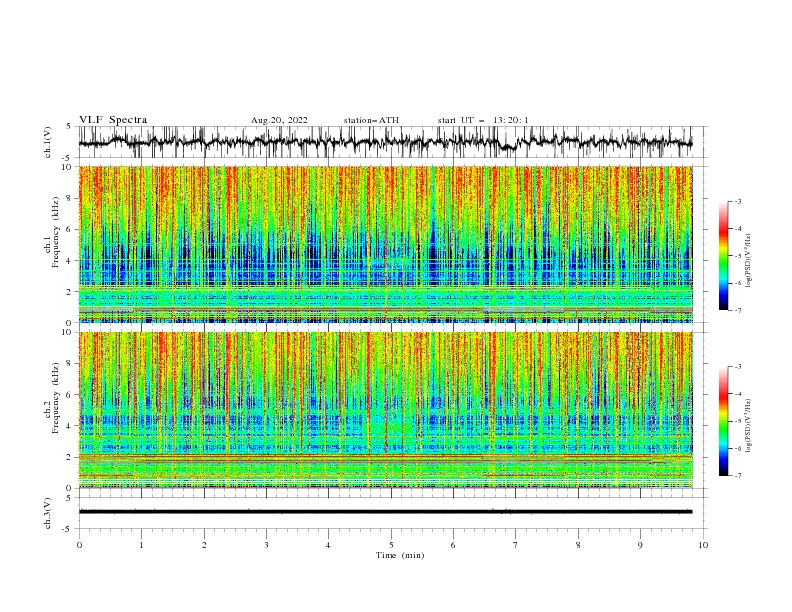
Task: Click the time axis tick label '4'
Action: 329,545
